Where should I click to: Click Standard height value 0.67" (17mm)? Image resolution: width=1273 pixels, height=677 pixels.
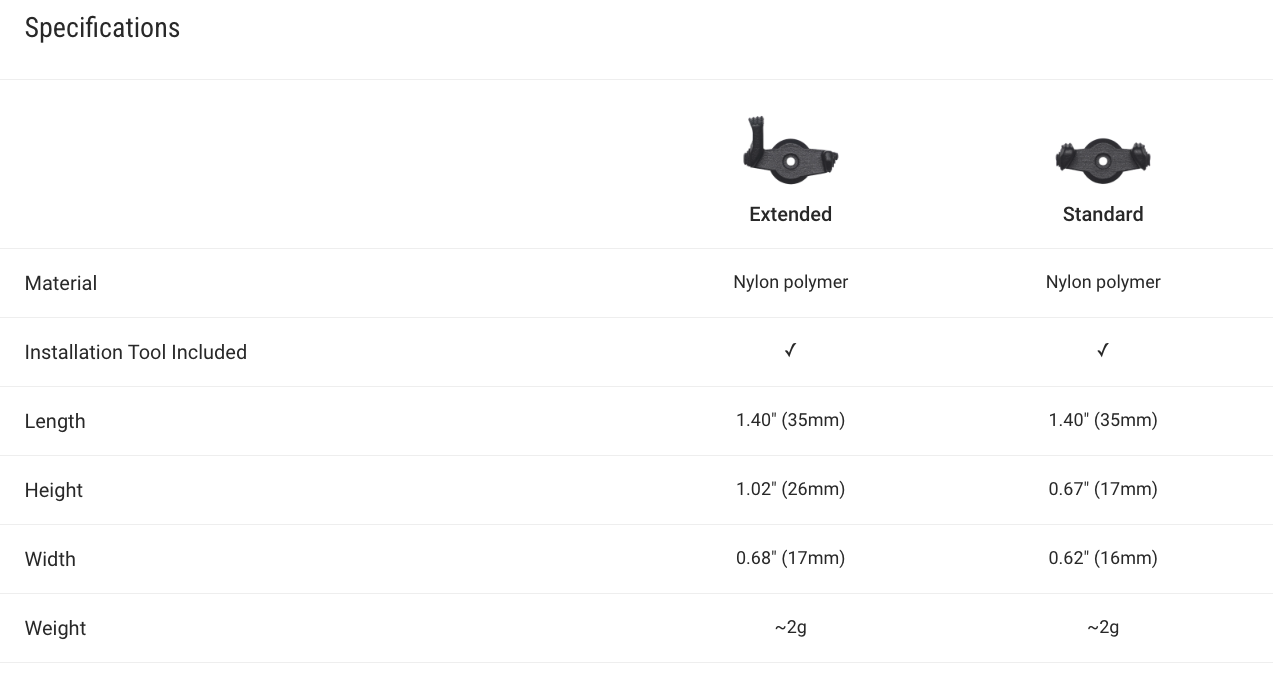click(x=1103, y=489)
